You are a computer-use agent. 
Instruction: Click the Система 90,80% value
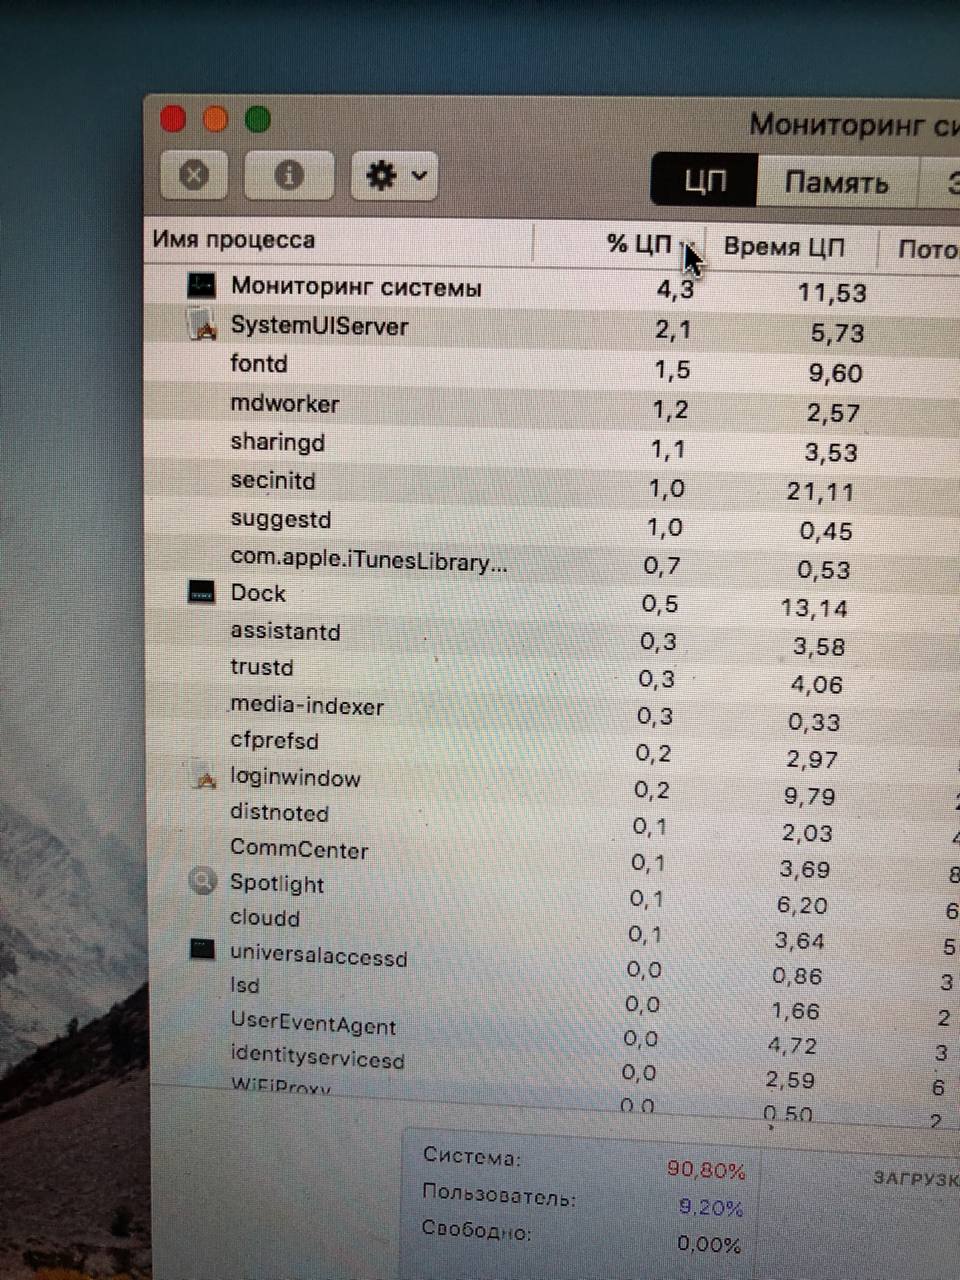coord(706,1170)
